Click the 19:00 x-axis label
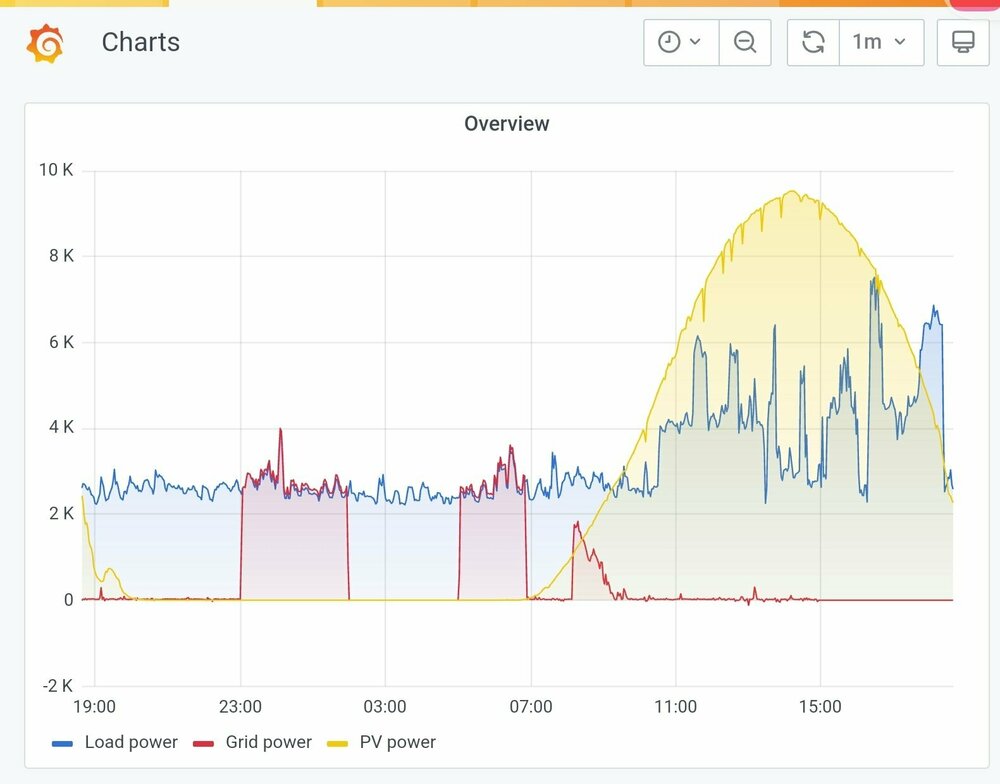 (x=94, y=706)
